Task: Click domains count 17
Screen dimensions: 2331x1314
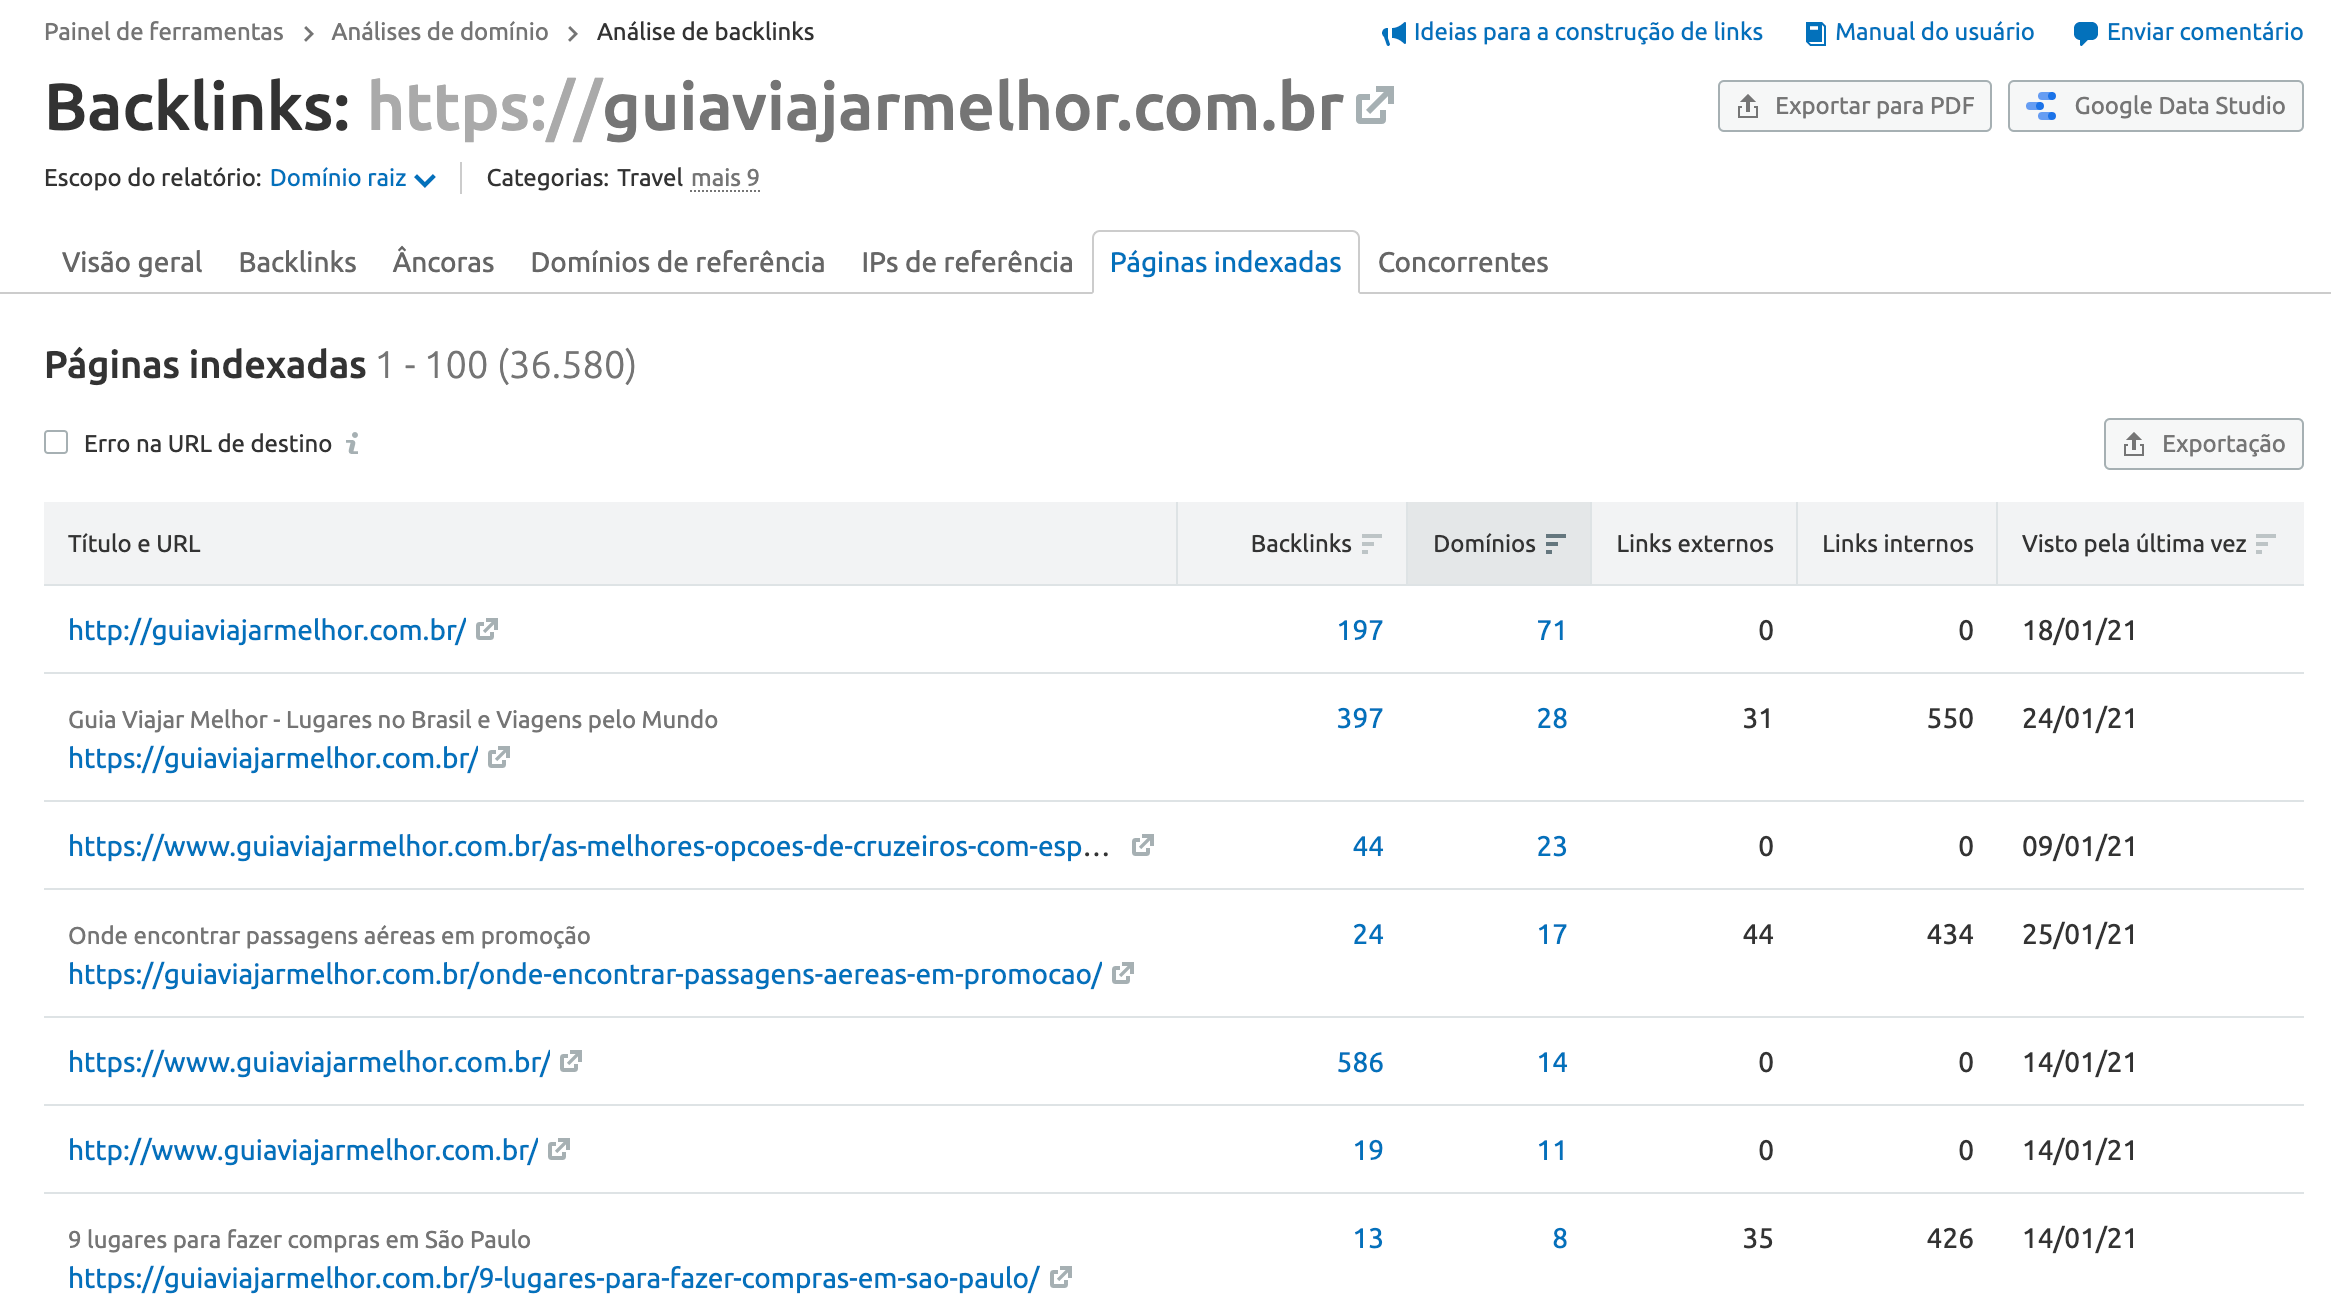Action: coord(1552,934)
